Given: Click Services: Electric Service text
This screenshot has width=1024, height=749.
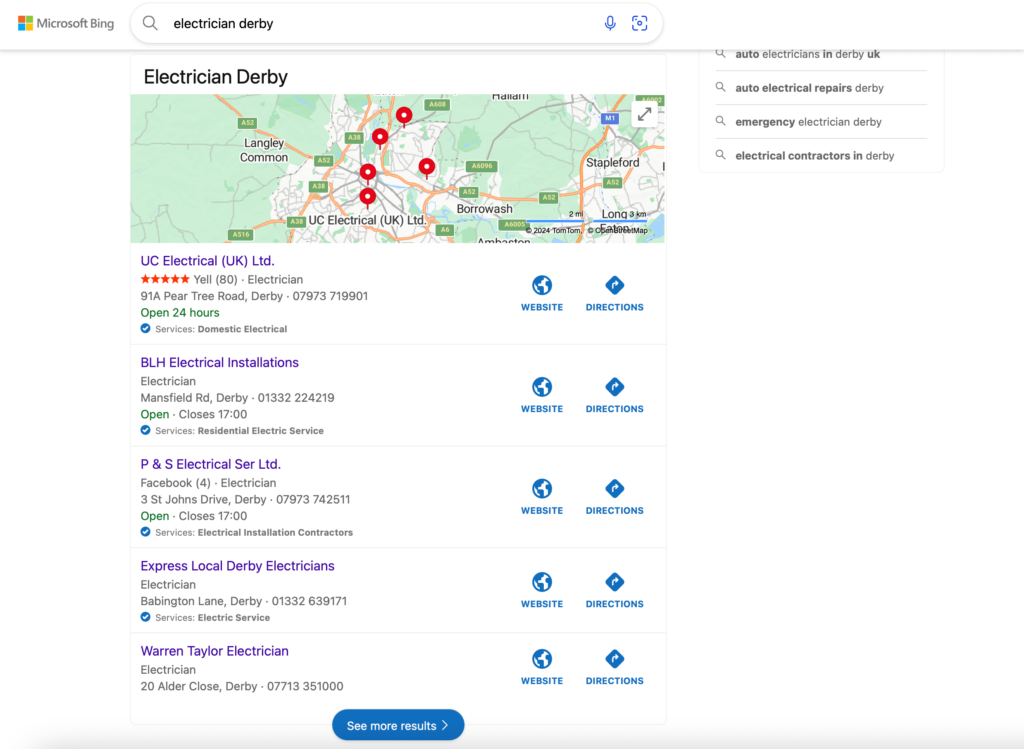Looking at the screenshot, I should 212,618.
